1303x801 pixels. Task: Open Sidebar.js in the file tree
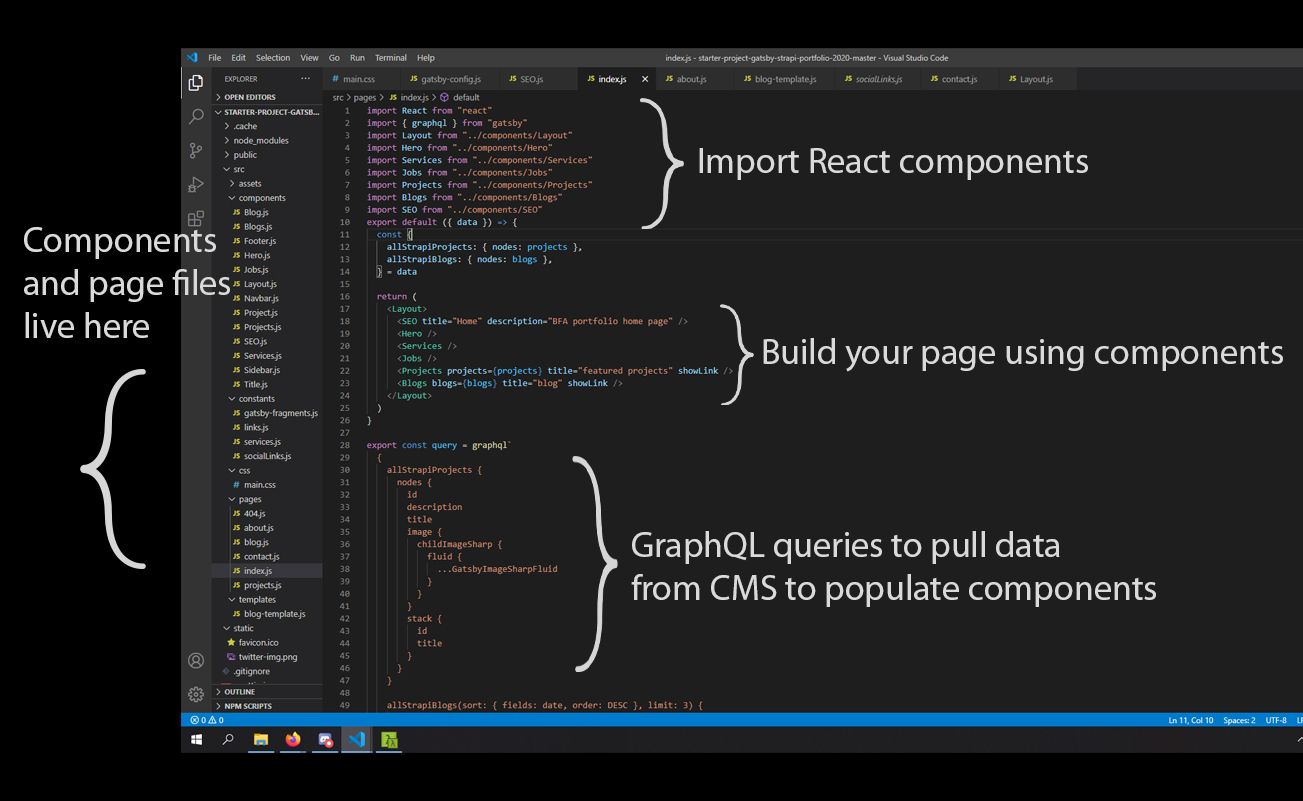(267, 370)
